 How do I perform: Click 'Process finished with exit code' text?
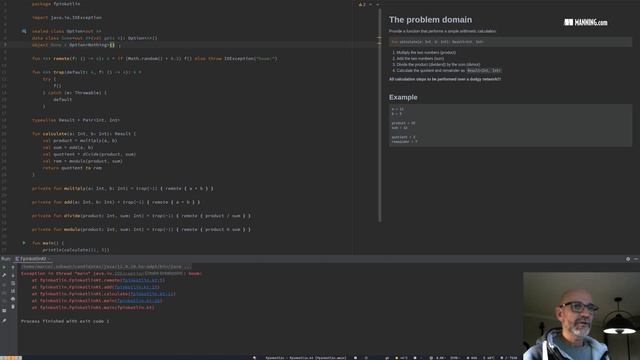(65, 321)
